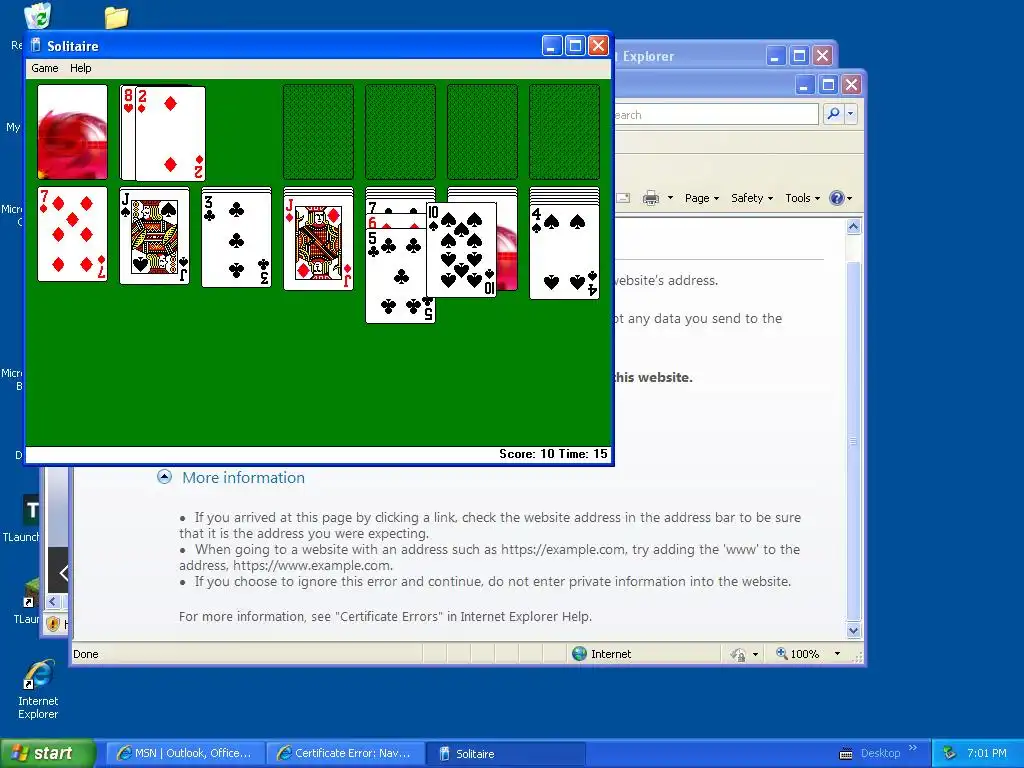Select the folder icon on the desktop
Viewport: 1024px width, 768px height.
[116, 18]
